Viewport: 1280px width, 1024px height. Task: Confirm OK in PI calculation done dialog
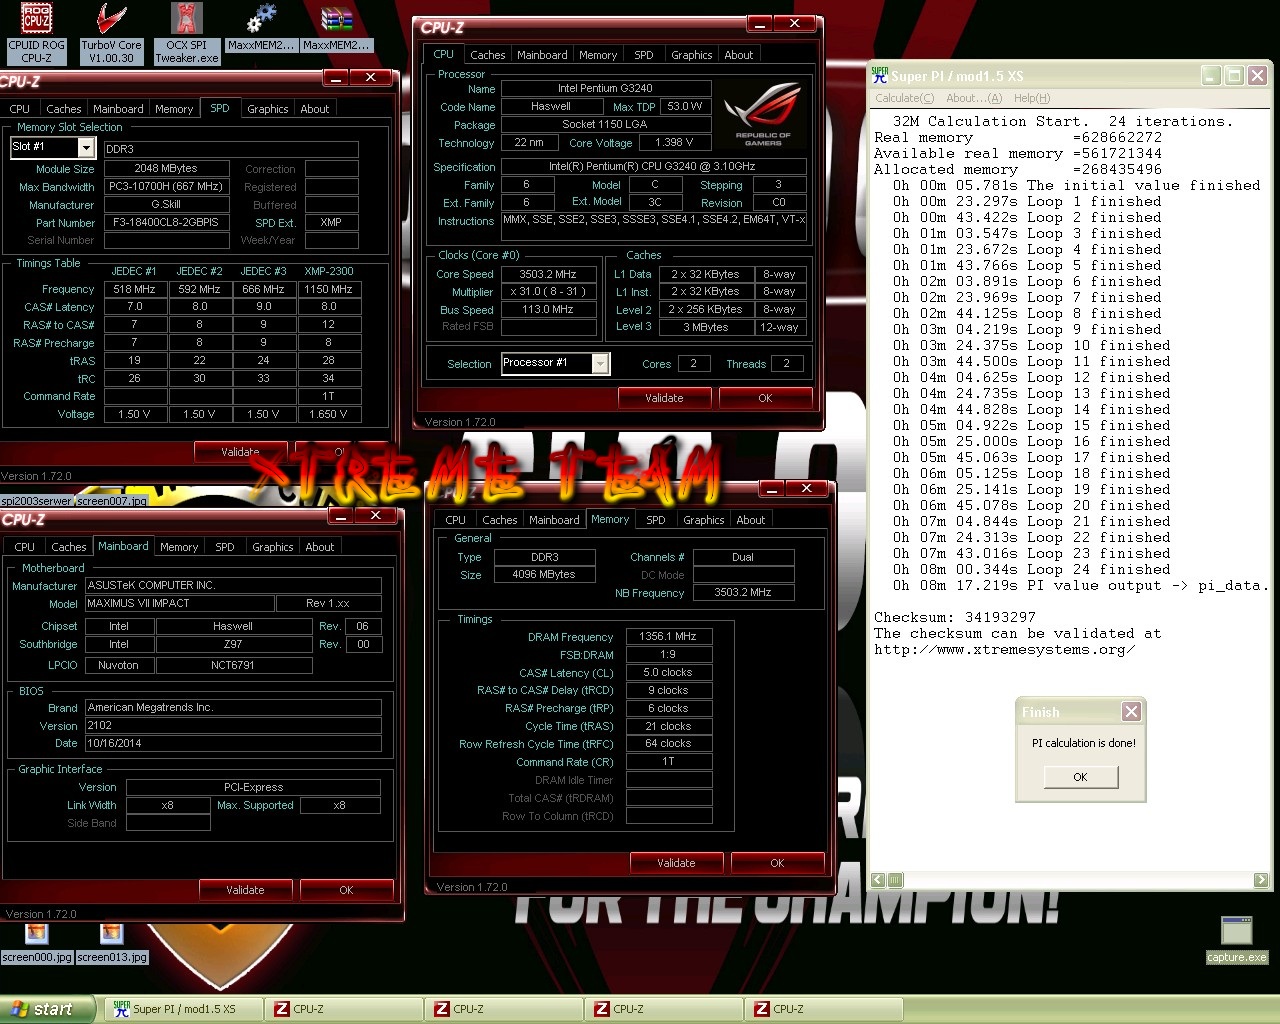coord(1080,777)
